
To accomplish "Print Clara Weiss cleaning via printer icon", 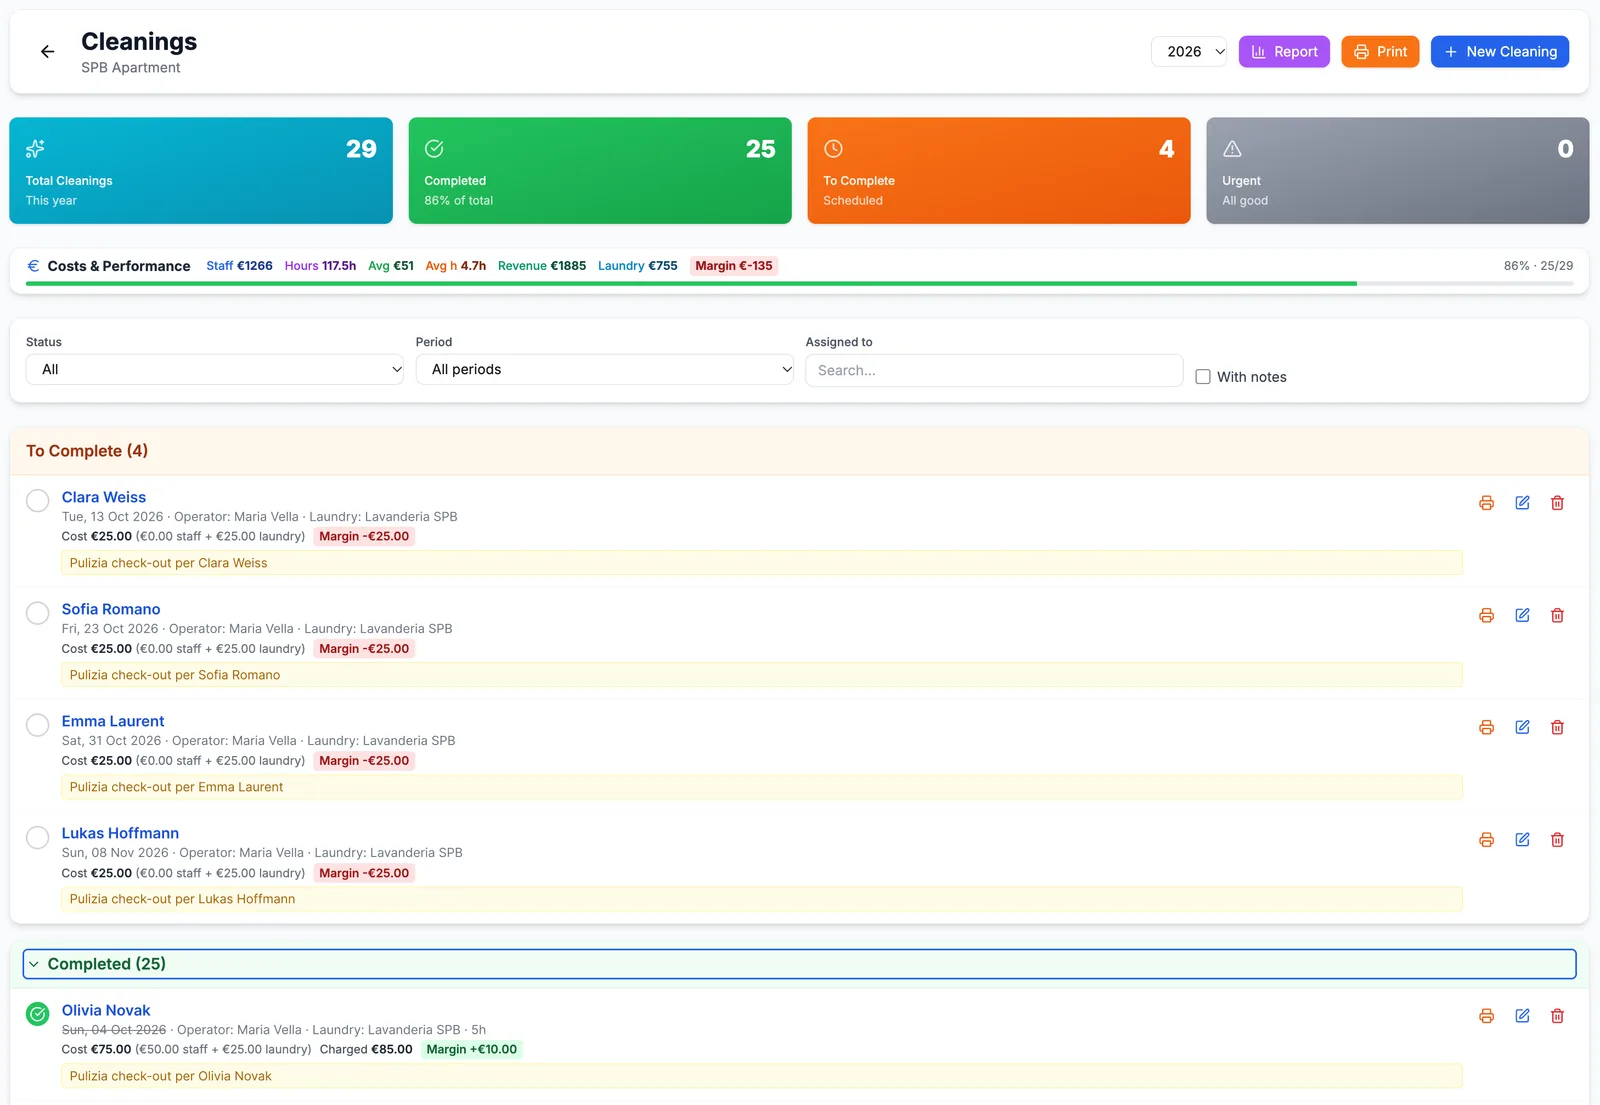I will (x=1486, y=503).
